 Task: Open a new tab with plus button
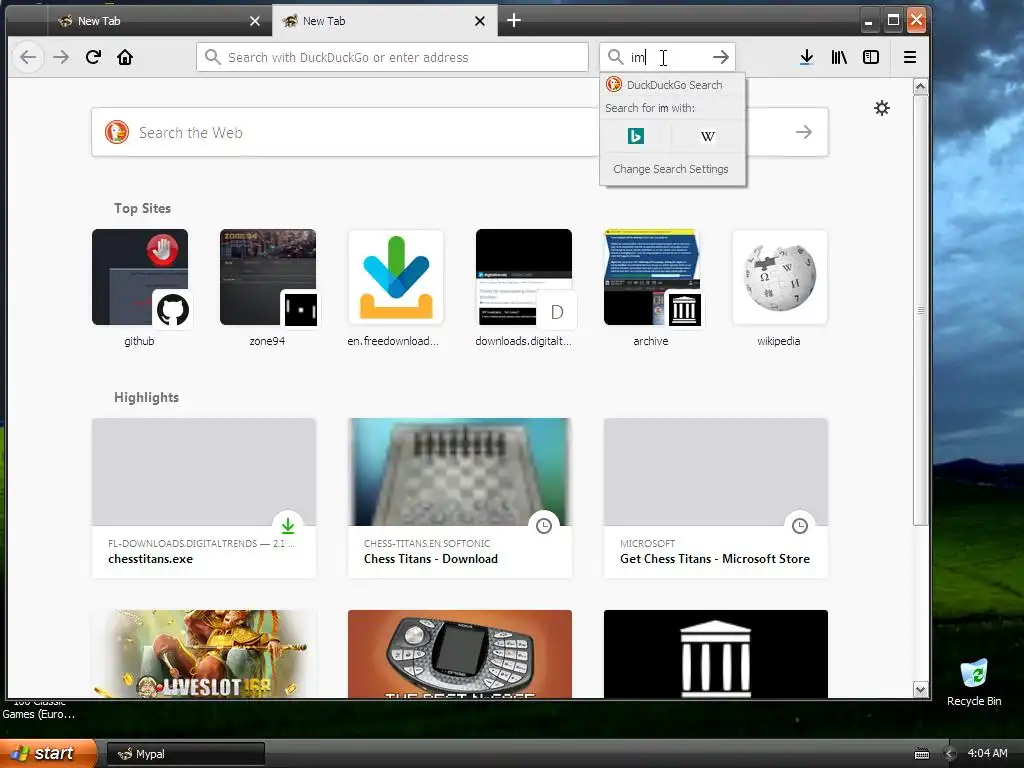[514, 21]
